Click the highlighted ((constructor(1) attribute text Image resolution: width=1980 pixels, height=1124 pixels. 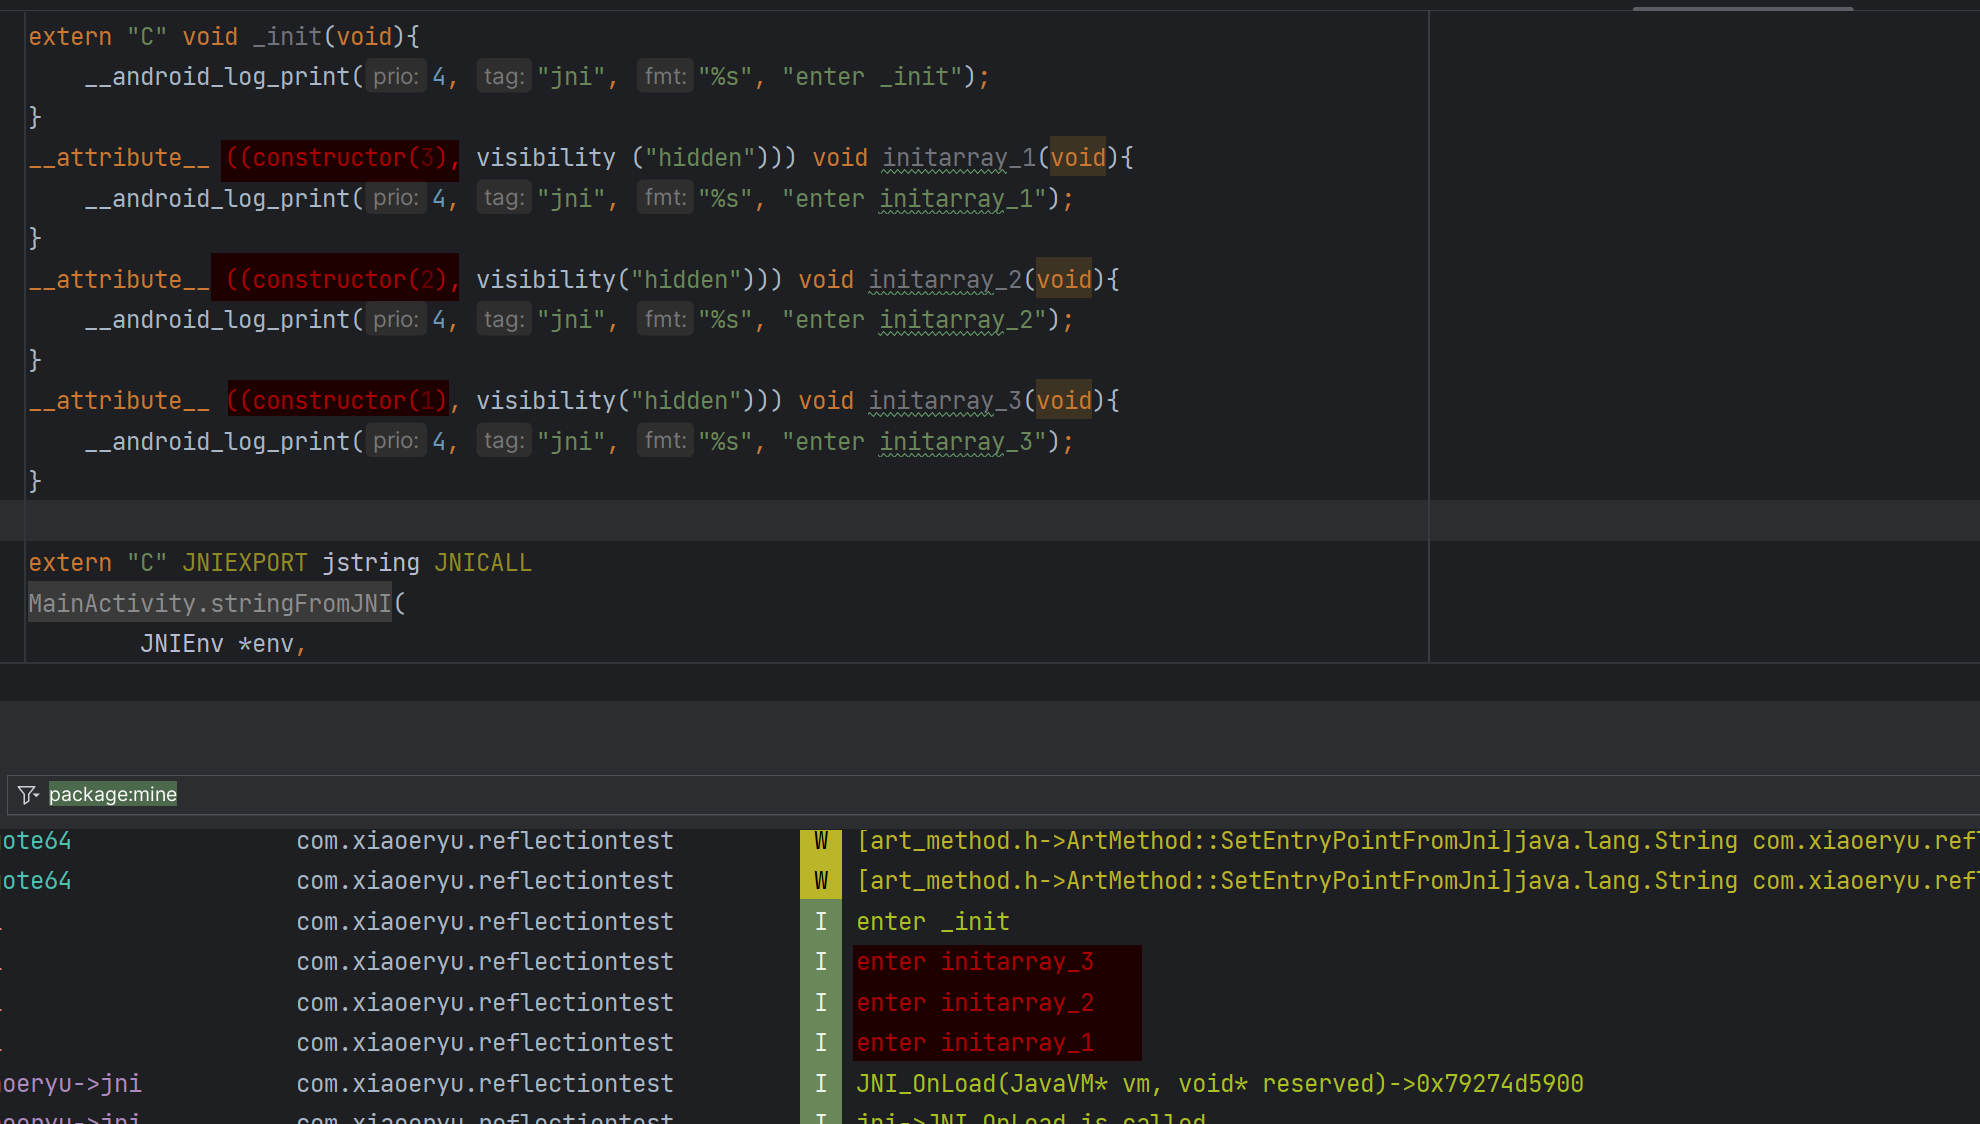pos(338,401)
